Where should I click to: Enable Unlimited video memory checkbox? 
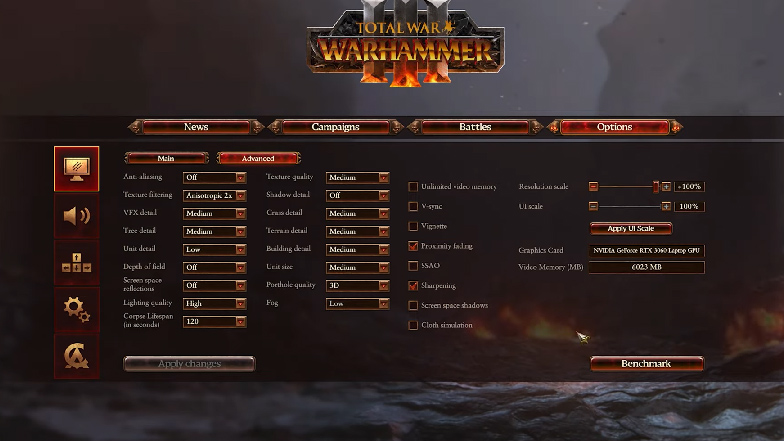pyautogui.click(x=413, y=186)
